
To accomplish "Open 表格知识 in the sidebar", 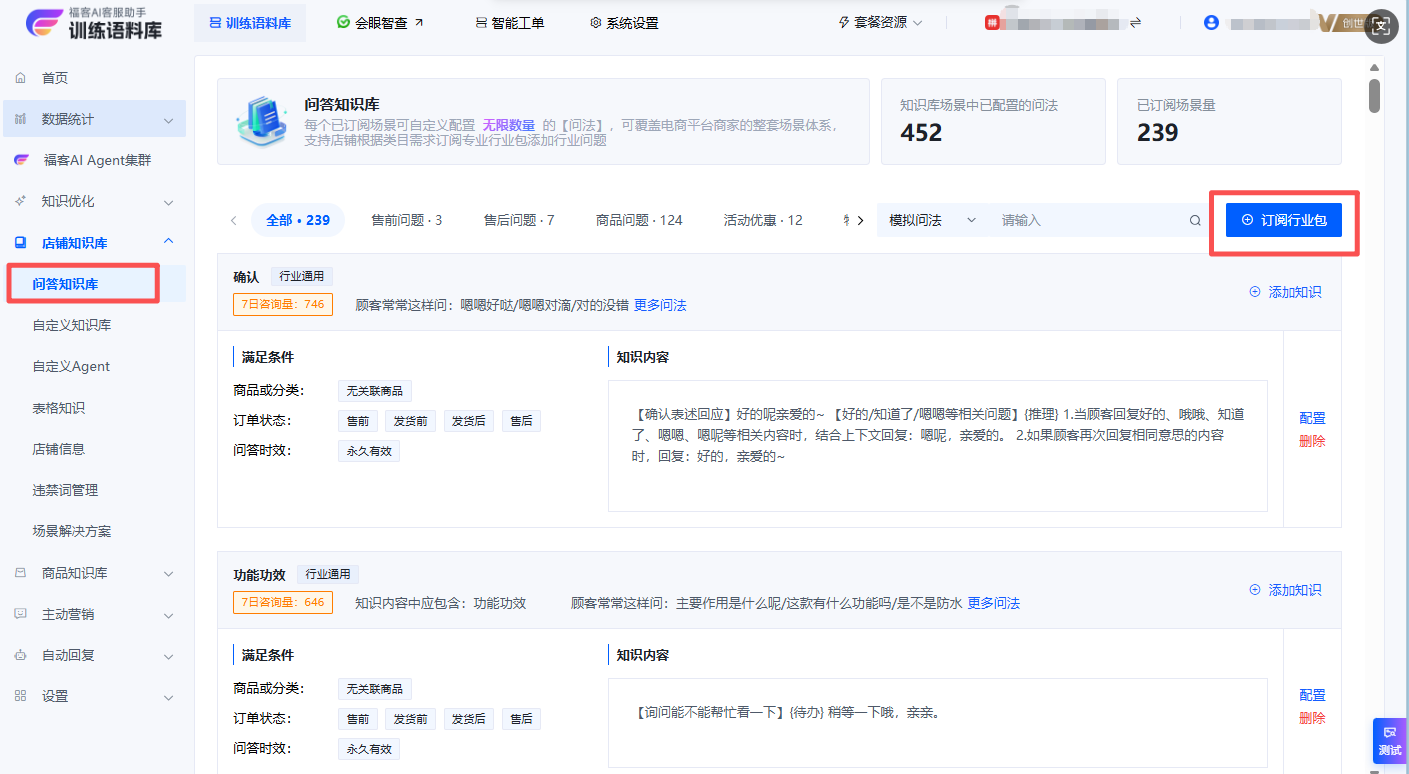I will pos(58,408).
